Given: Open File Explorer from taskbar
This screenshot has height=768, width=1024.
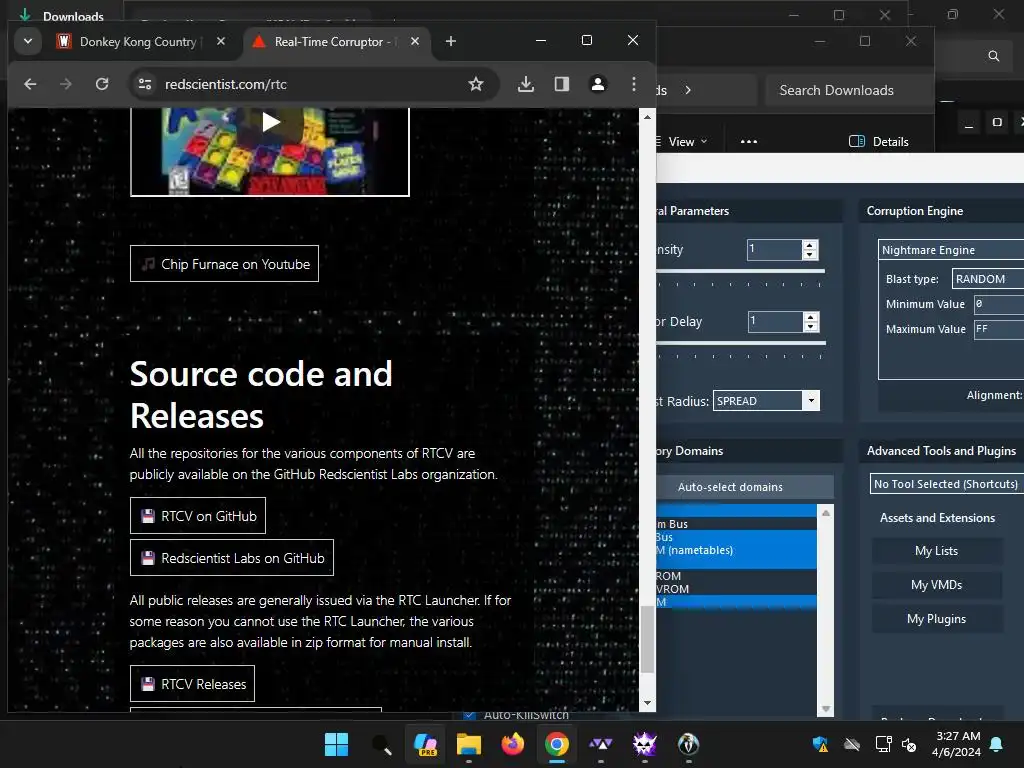Looking at the screenshot, I should 469,744.
